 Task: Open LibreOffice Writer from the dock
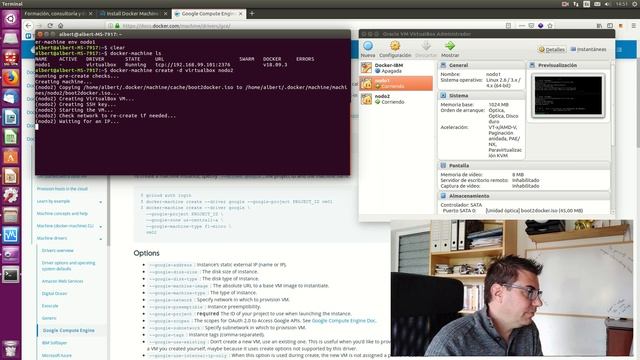[11, 117]
